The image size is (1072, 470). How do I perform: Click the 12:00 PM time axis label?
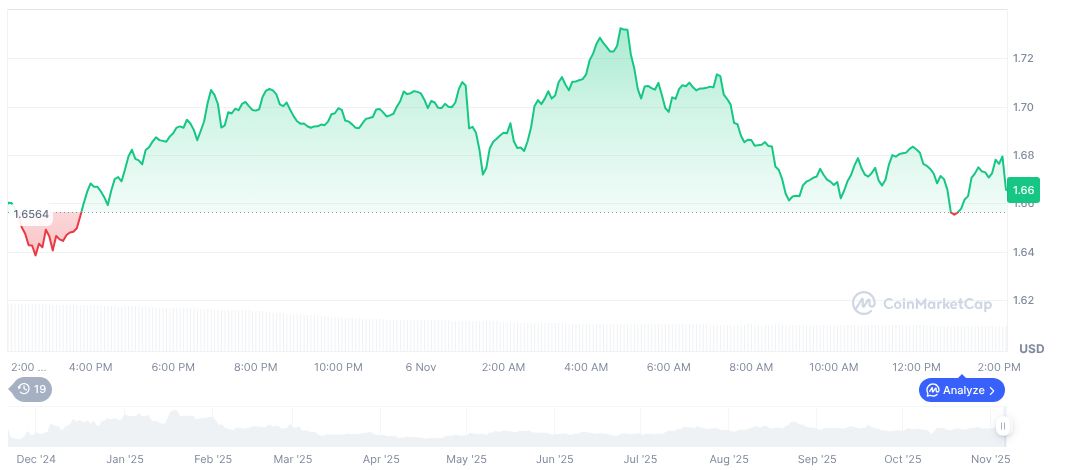pyautogui.click(x=916, y=367)
